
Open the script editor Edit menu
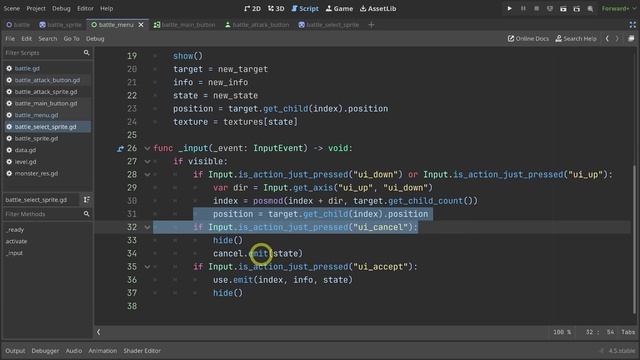(27, 39)
